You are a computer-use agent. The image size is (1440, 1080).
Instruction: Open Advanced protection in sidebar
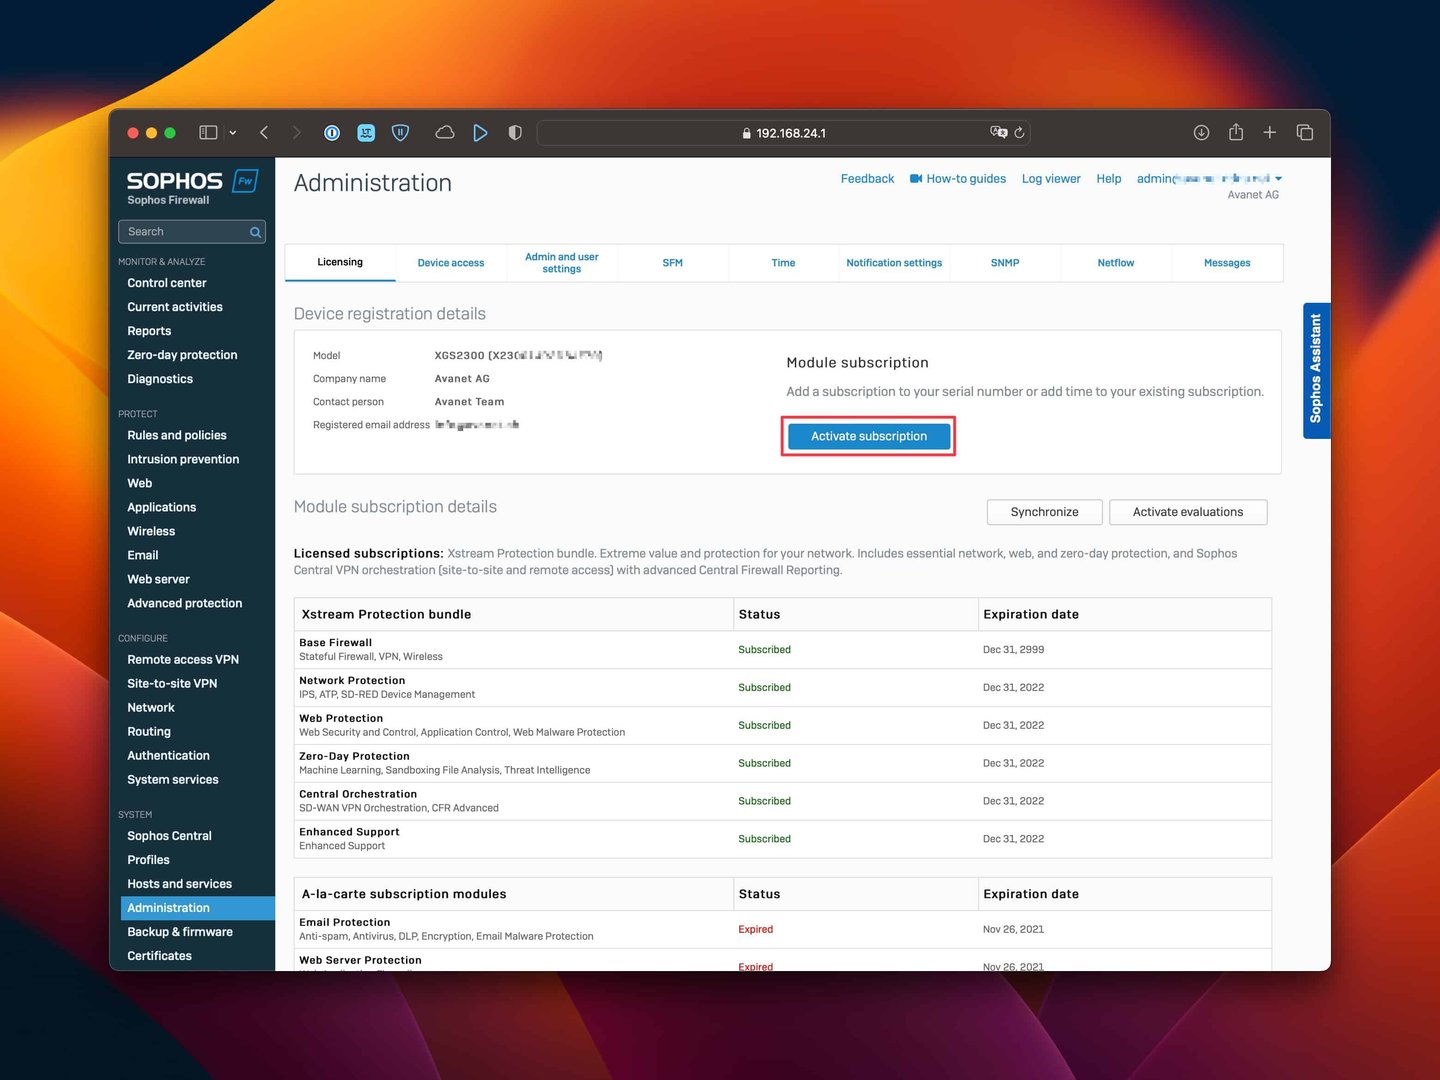click(x=185, y=603)
